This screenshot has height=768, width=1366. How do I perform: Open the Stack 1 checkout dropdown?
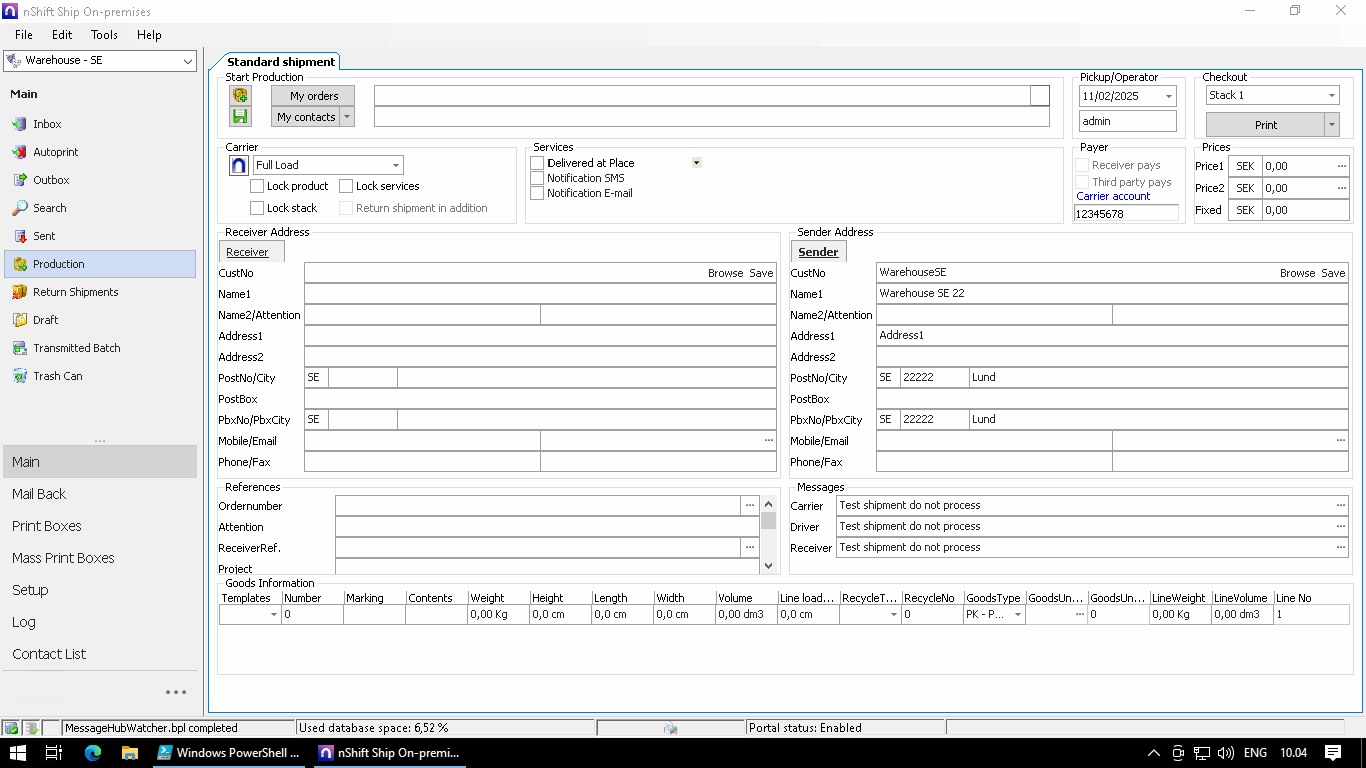click(x=1331, y=96)
